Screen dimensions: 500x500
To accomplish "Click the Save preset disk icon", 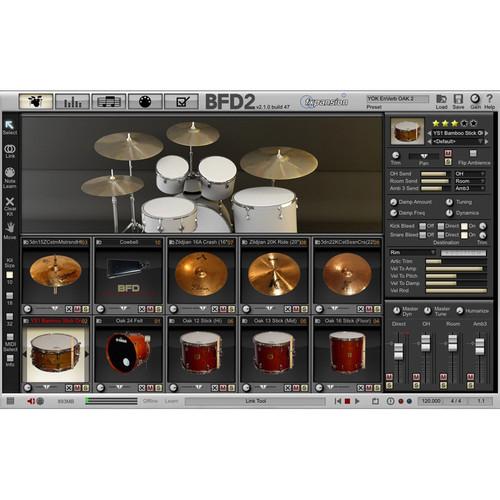I will (458, 99).
